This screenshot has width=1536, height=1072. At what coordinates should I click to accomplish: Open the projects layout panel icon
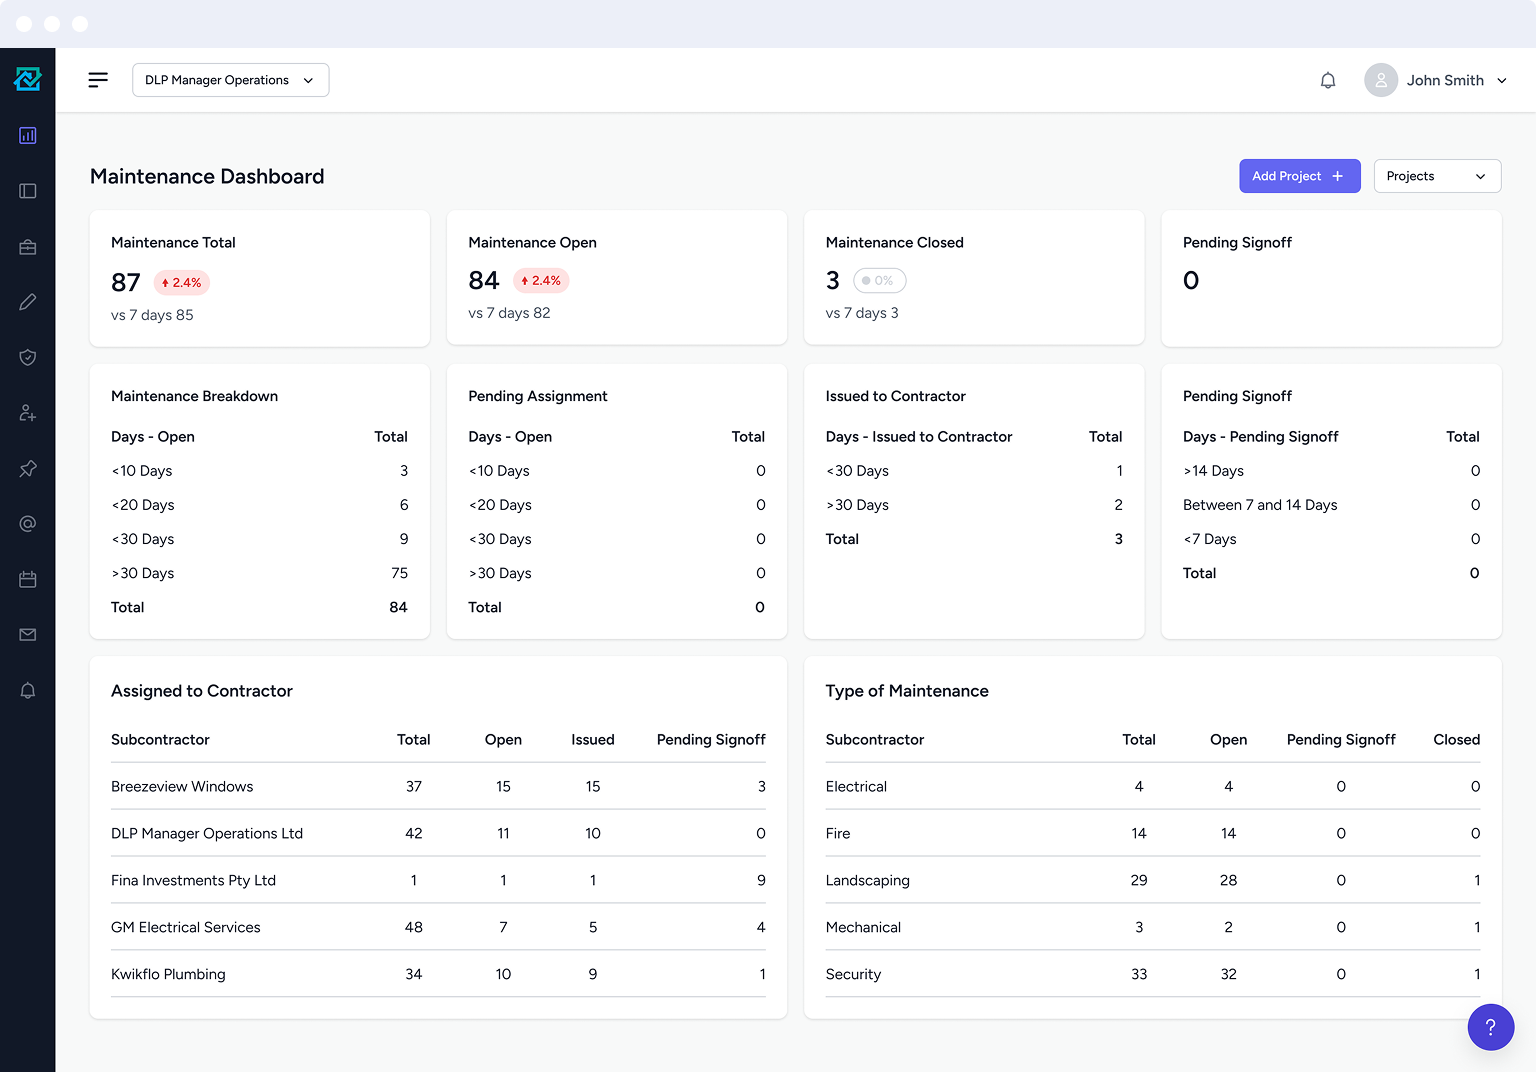pos(27,190)
